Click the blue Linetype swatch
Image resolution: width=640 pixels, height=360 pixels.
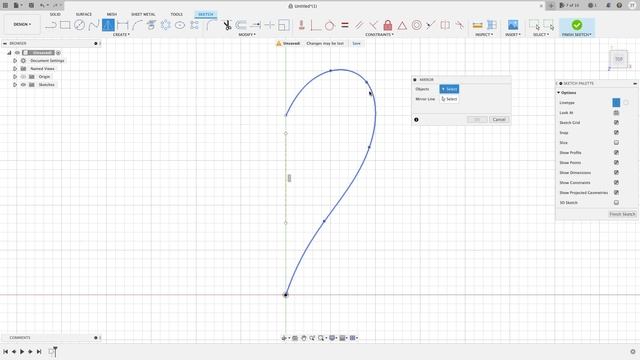pos(616,102)
